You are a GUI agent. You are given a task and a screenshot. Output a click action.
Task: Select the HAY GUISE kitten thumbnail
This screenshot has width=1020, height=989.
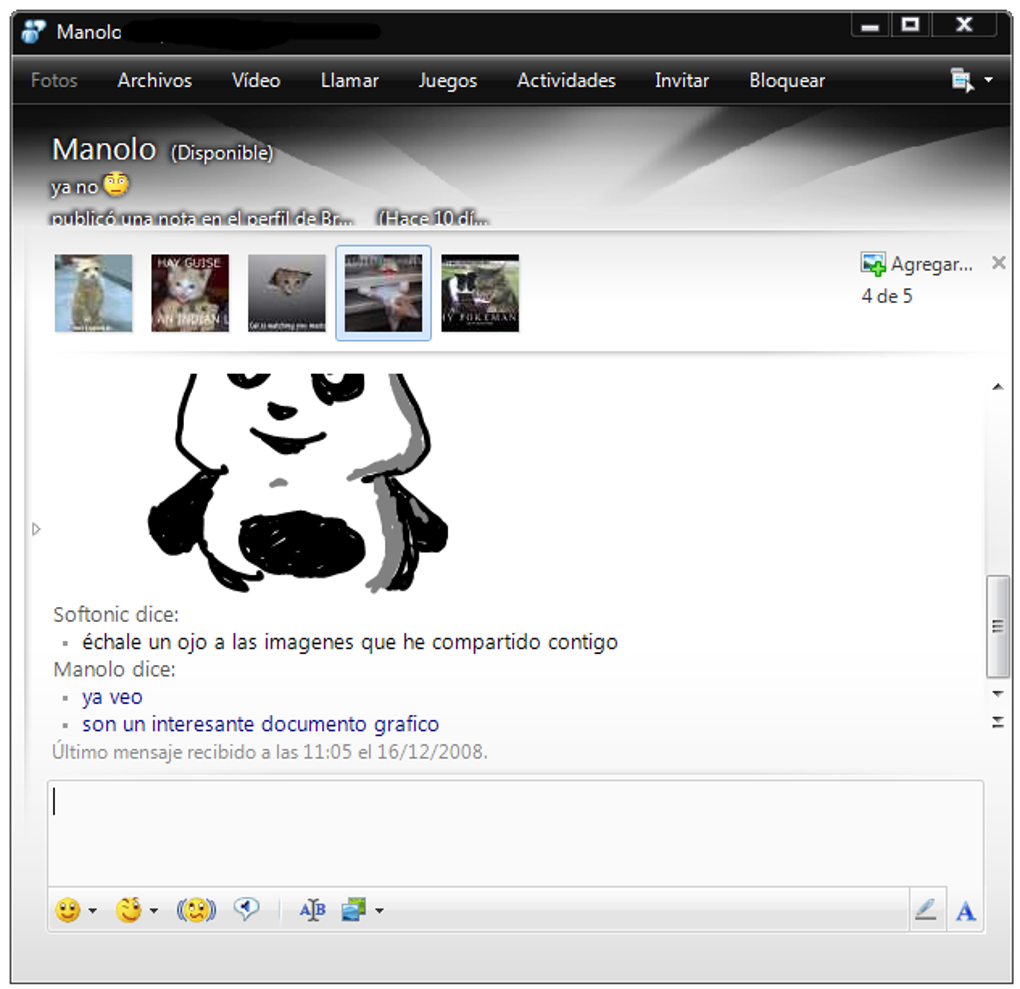[x=190, y=293]
